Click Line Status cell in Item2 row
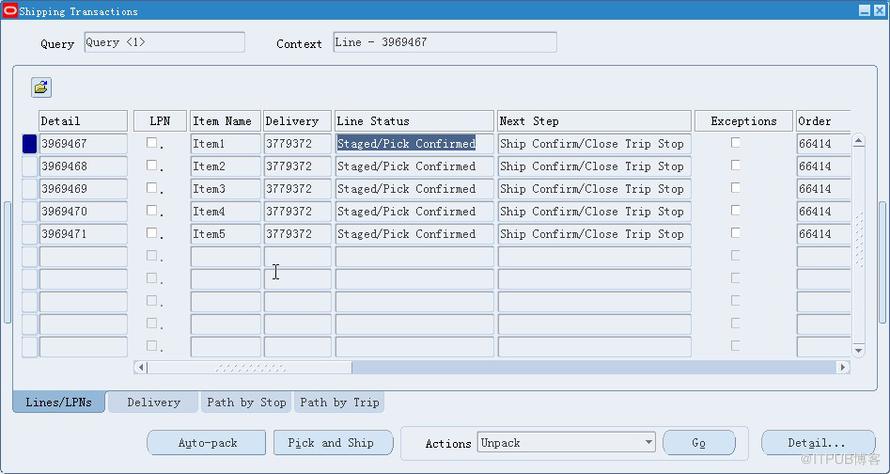The height and width of the screenshot is (474, 890). pyautogui.click(x=414, y=166)
